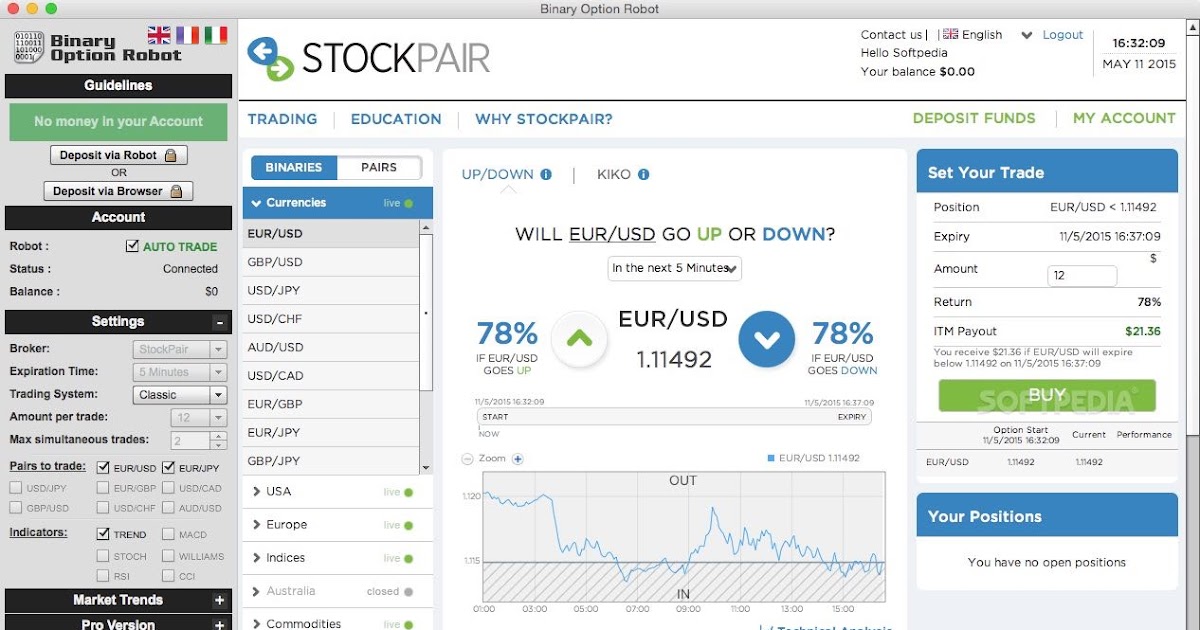Check the EUR/GBP pair checkbox
The height and width of the screenshot is (630, 1200).
103,488
